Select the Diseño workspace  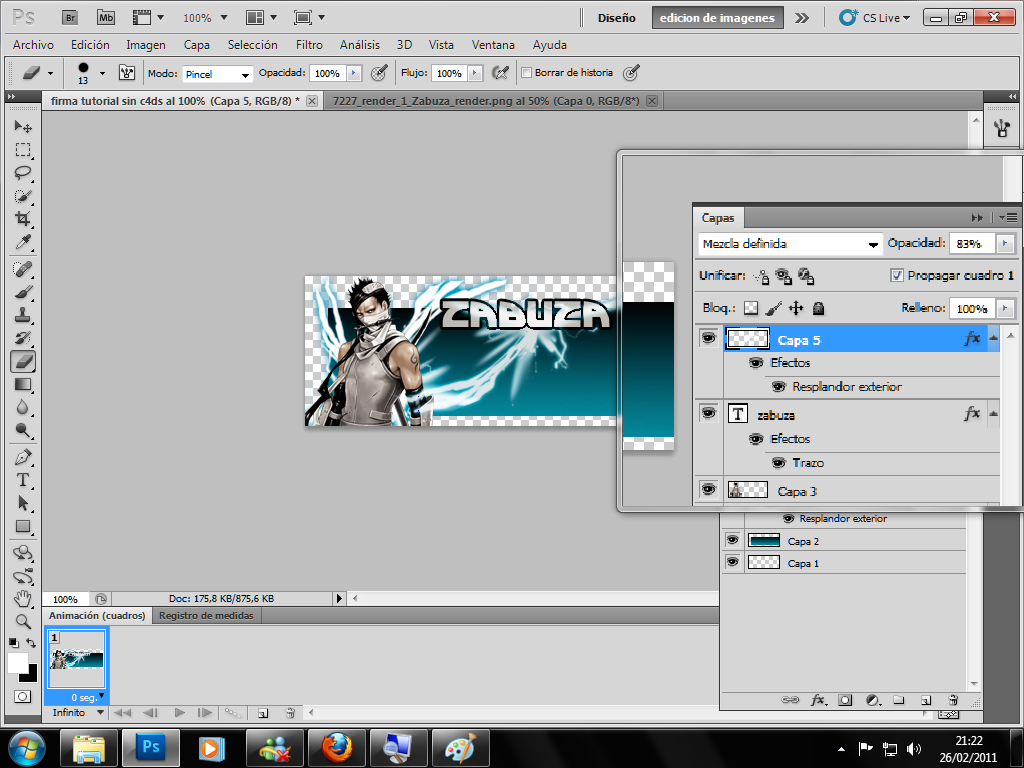tap(616, 18)
